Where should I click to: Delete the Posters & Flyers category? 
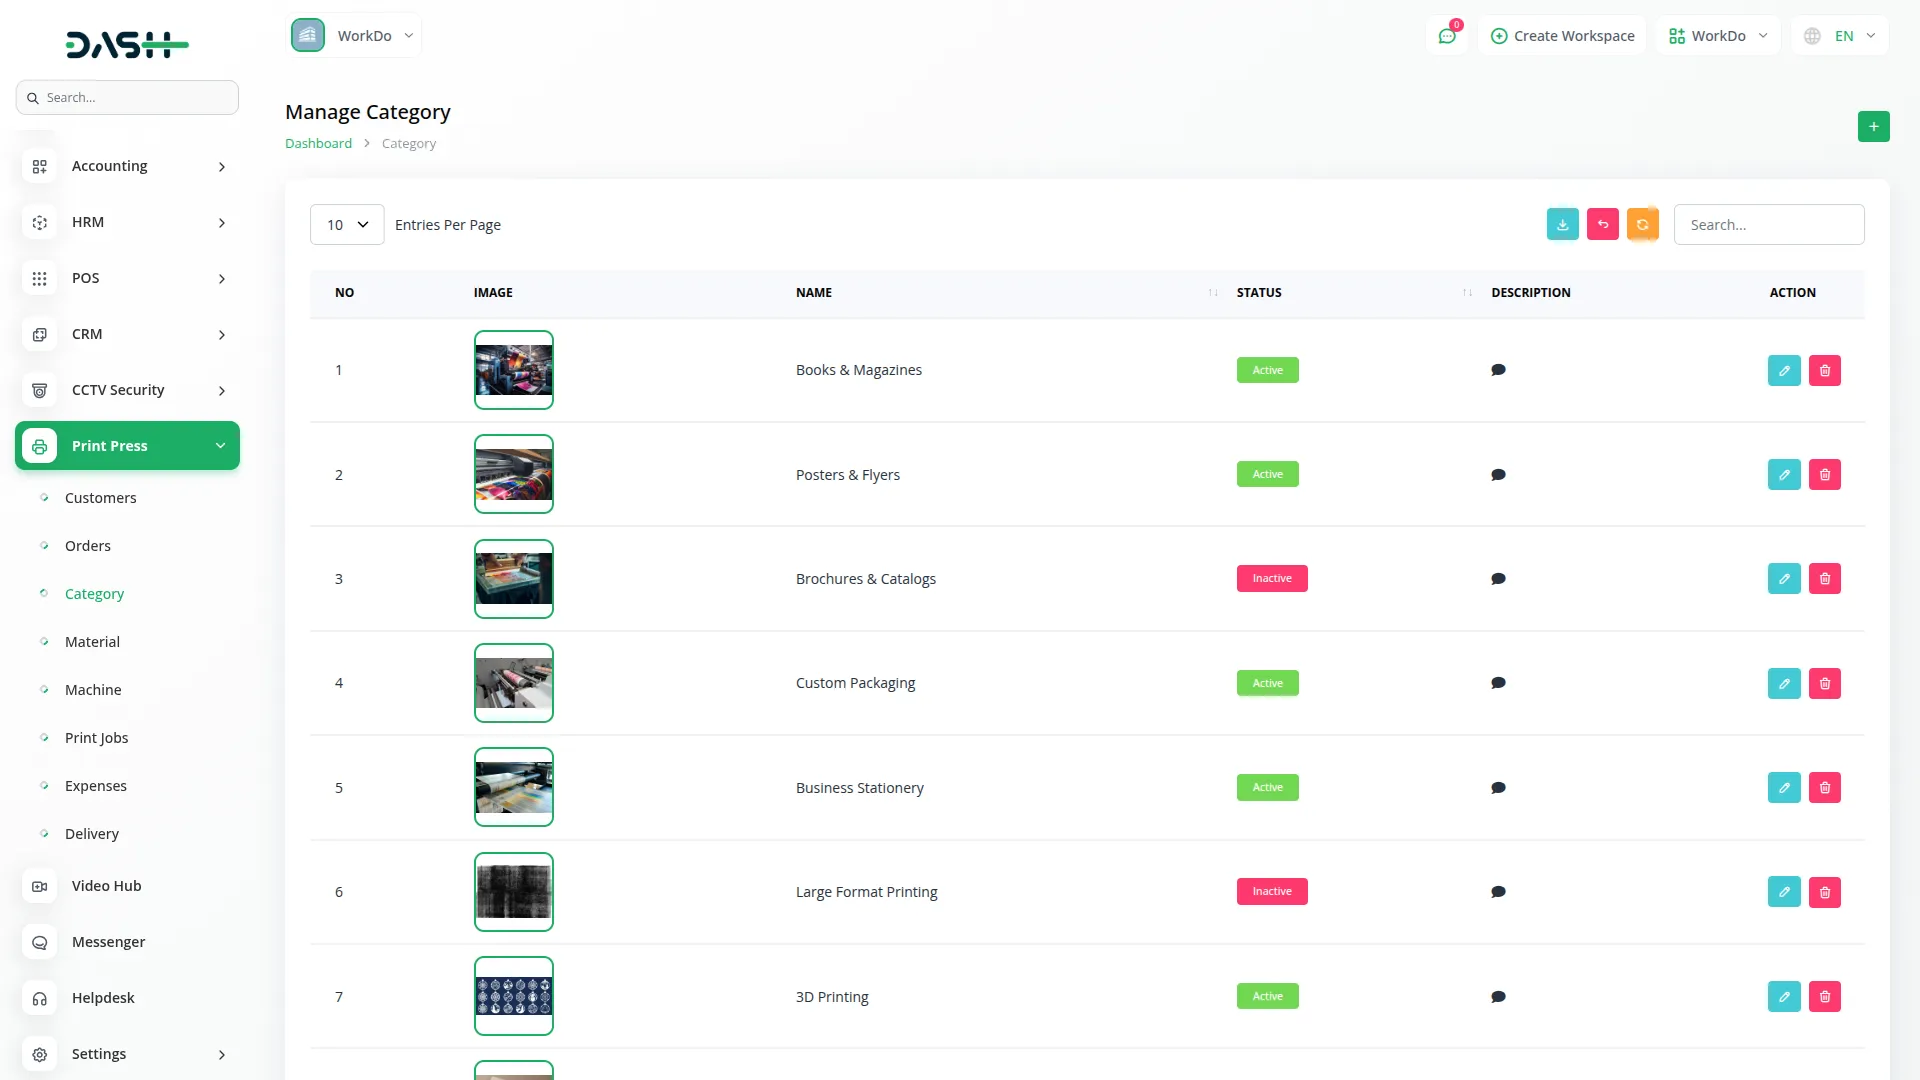(1824, 475)
